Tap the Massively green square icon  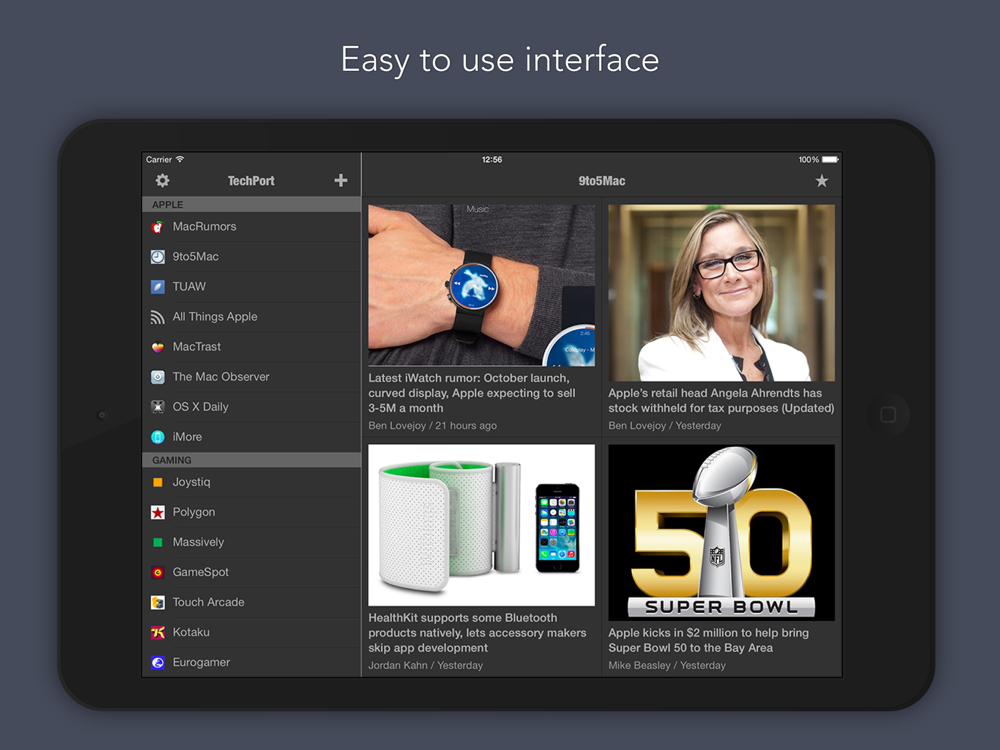tap(158, 542)
